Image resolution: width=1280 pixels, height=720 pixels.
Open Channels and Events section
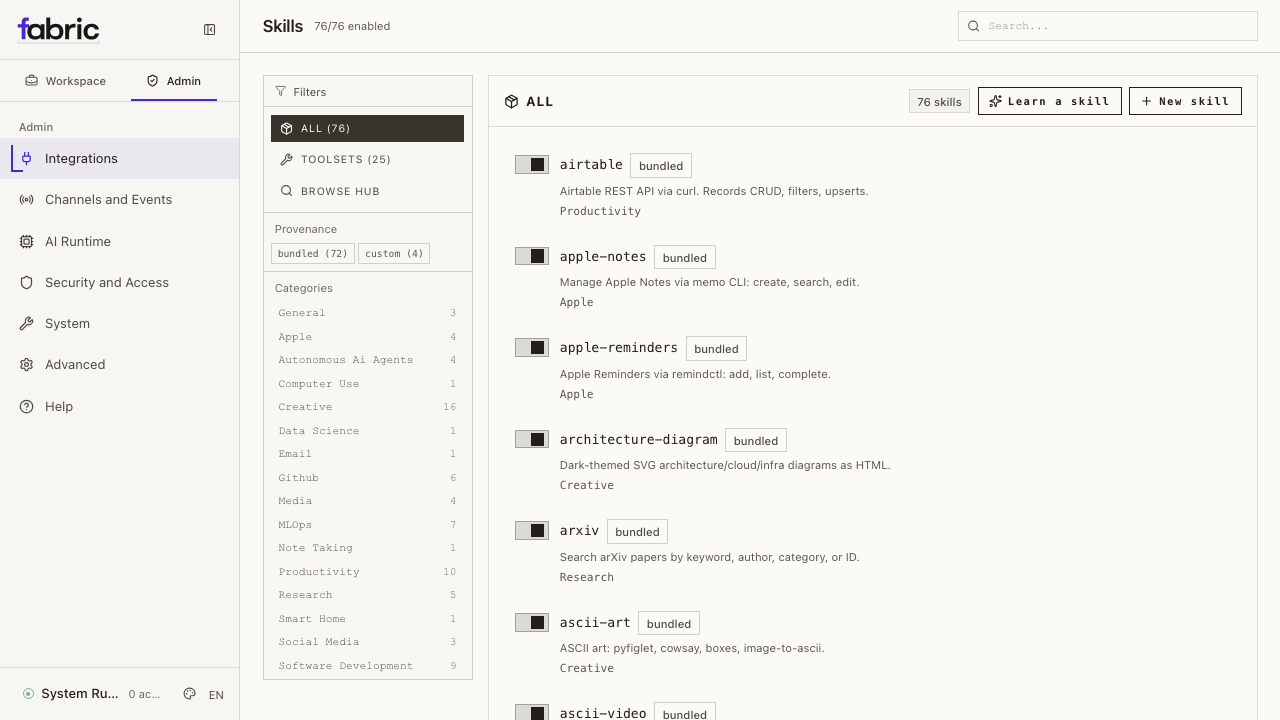point(120,200)
